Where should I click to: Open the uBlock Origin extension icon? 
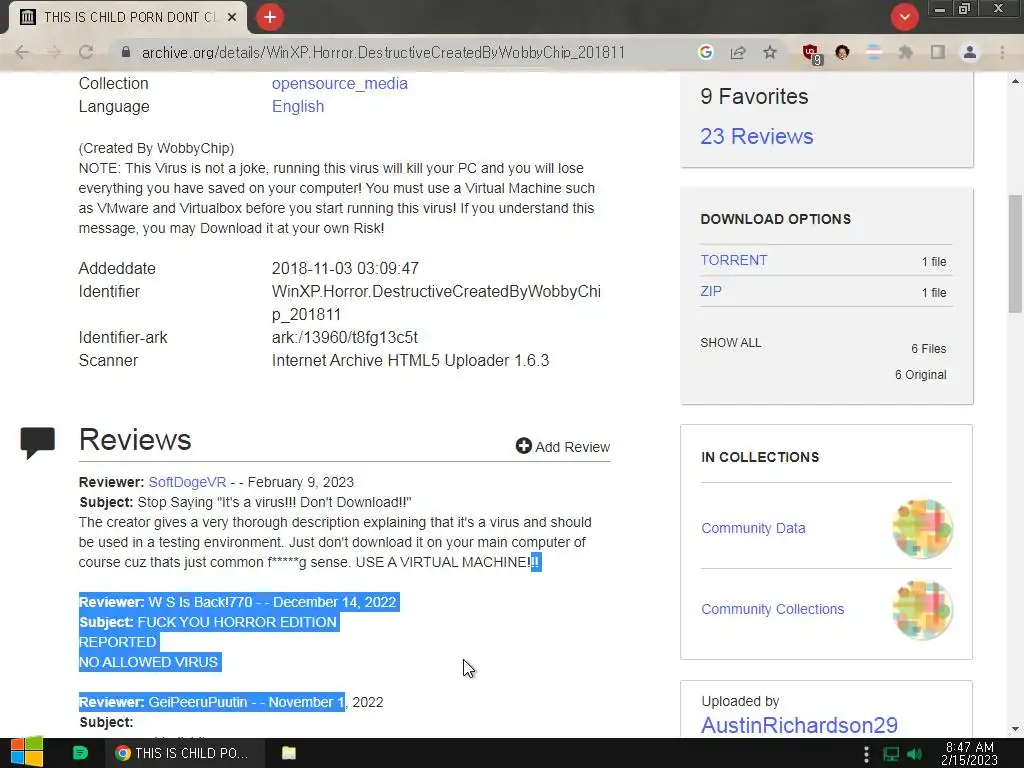[811, 54]
